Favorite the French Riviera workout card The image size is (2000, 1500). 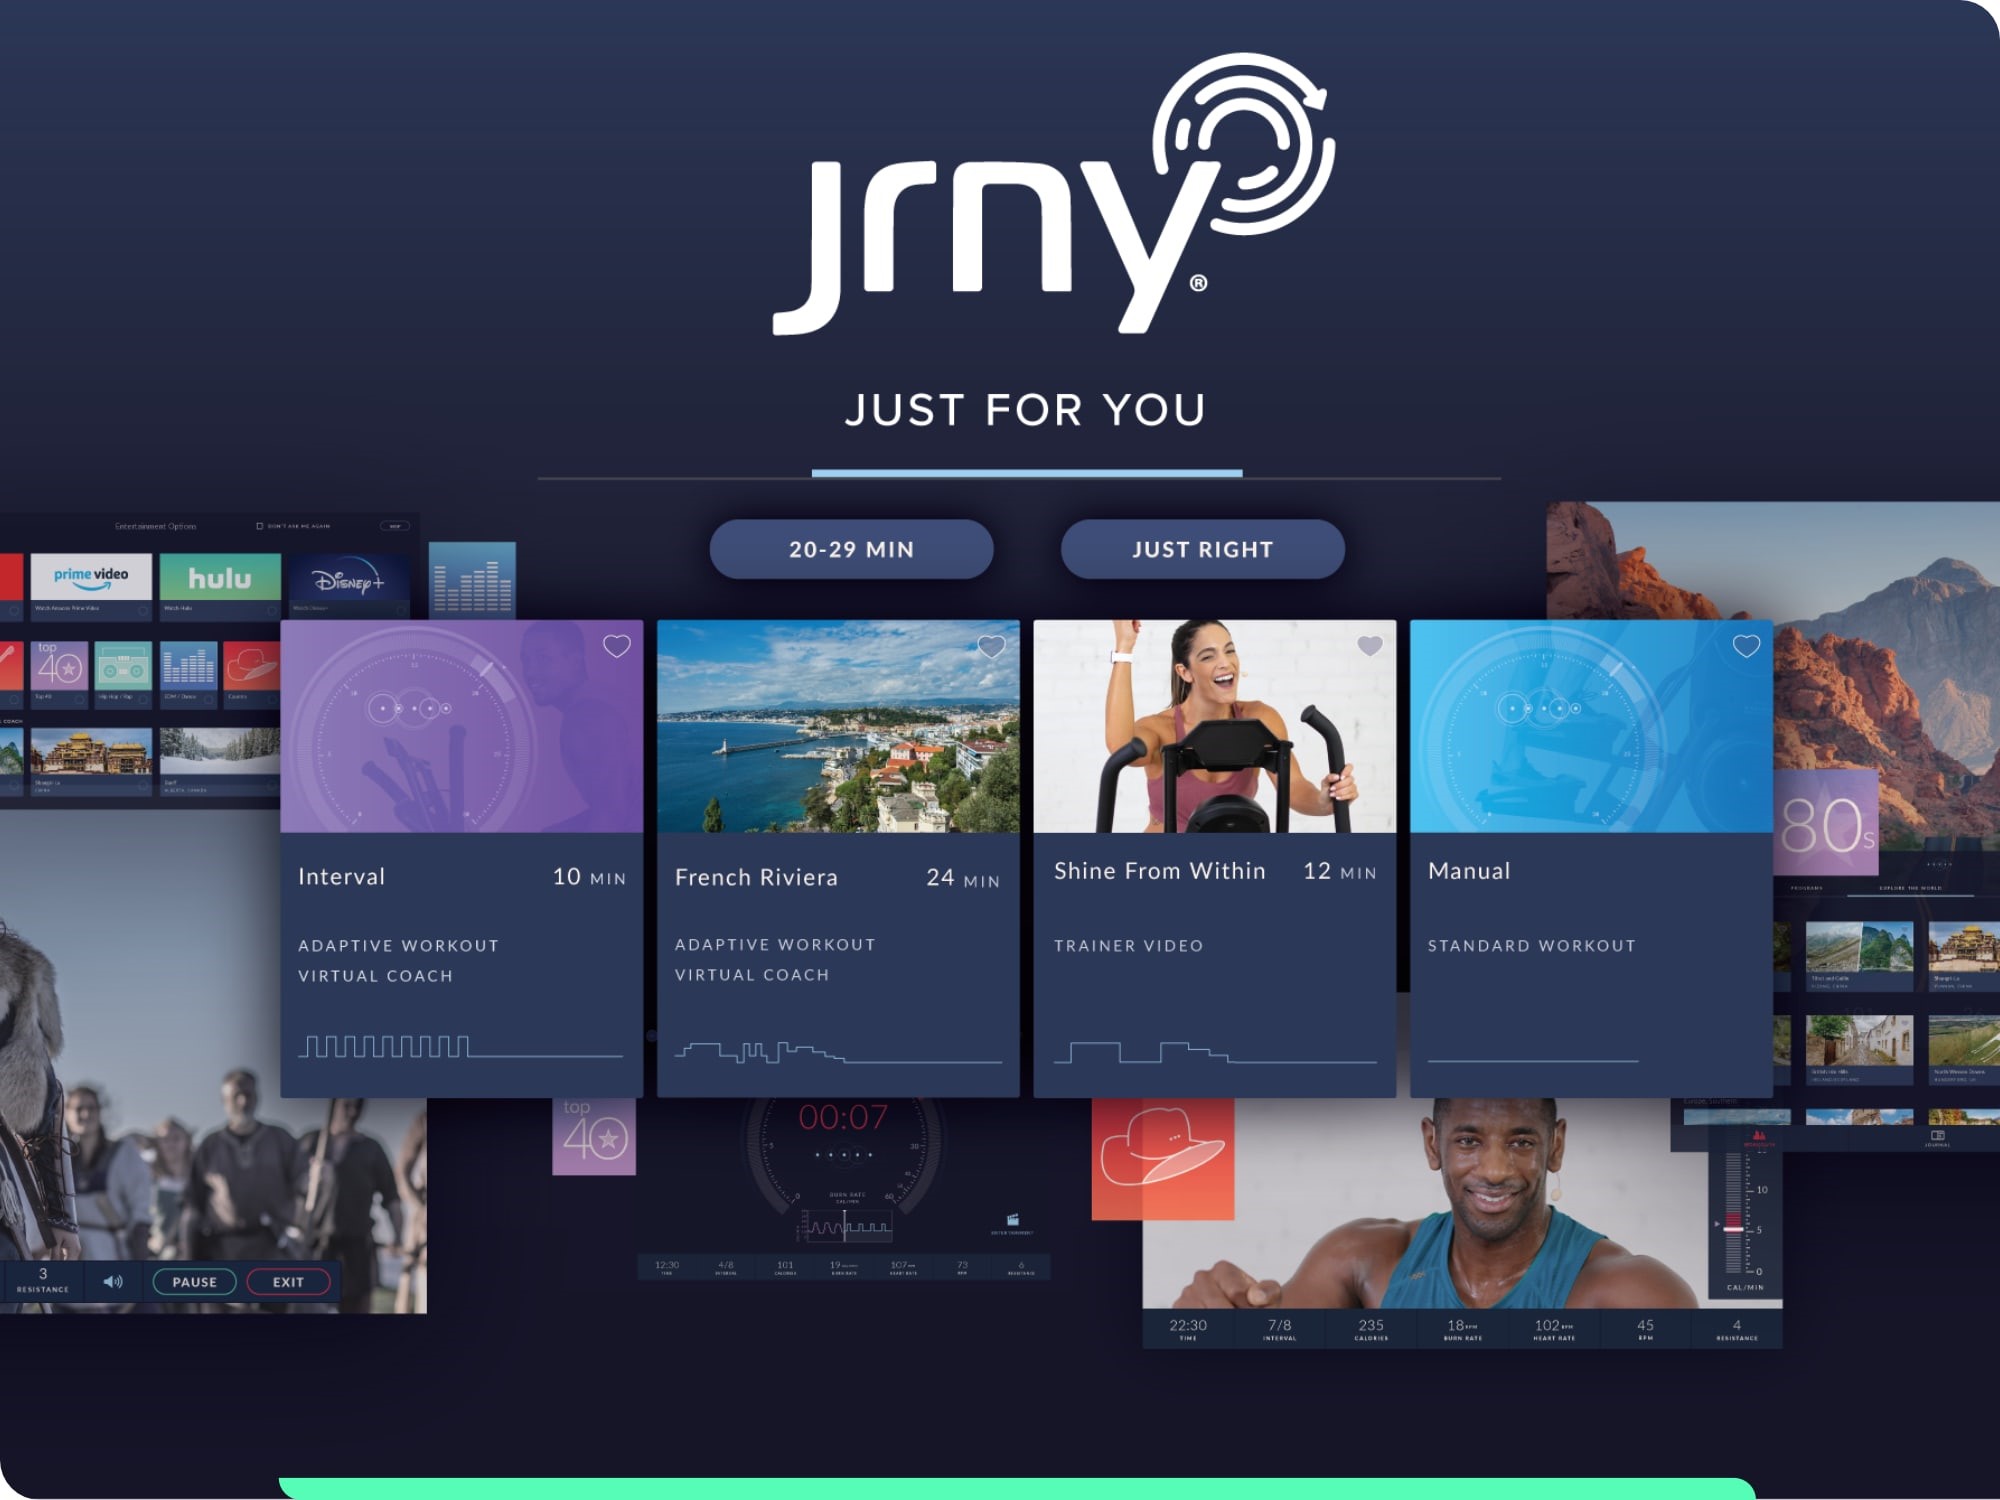(x=991, y=647)
